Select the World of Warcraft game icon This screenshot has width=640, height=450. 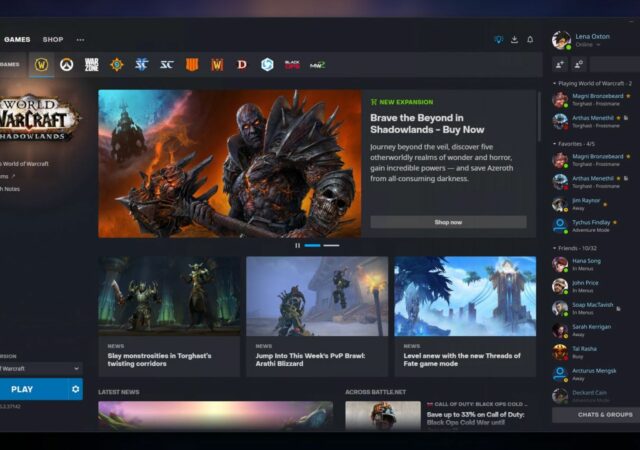point(42,64)
